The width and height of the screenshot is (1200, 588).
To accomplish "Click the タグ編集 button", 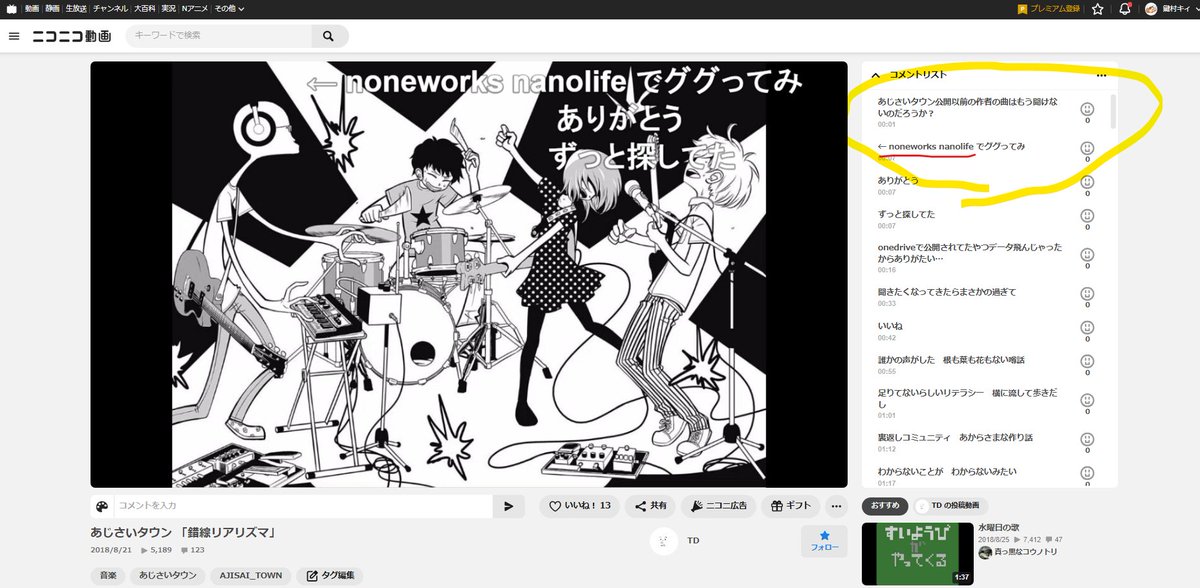I will coord(329,576).
